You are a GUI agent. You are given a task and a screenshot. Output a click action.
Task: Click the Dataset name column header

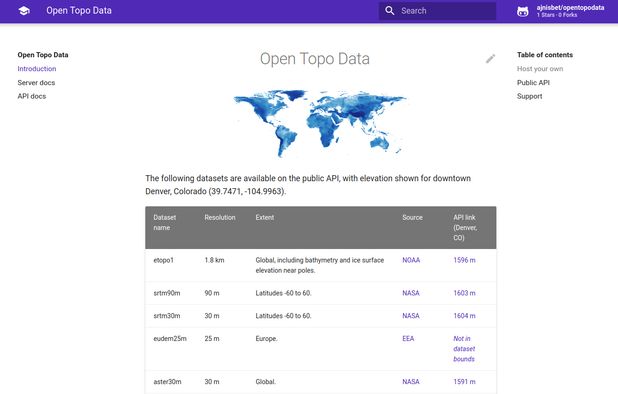[x=165, y=222]
